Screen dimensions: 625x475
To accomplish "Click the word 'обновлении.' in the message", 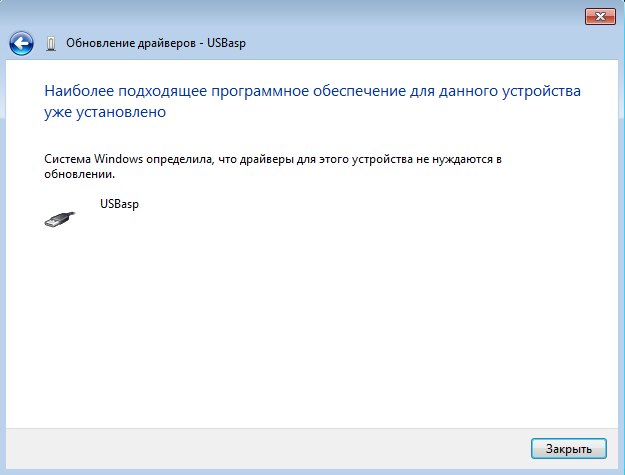I will (x=79, y=174).
